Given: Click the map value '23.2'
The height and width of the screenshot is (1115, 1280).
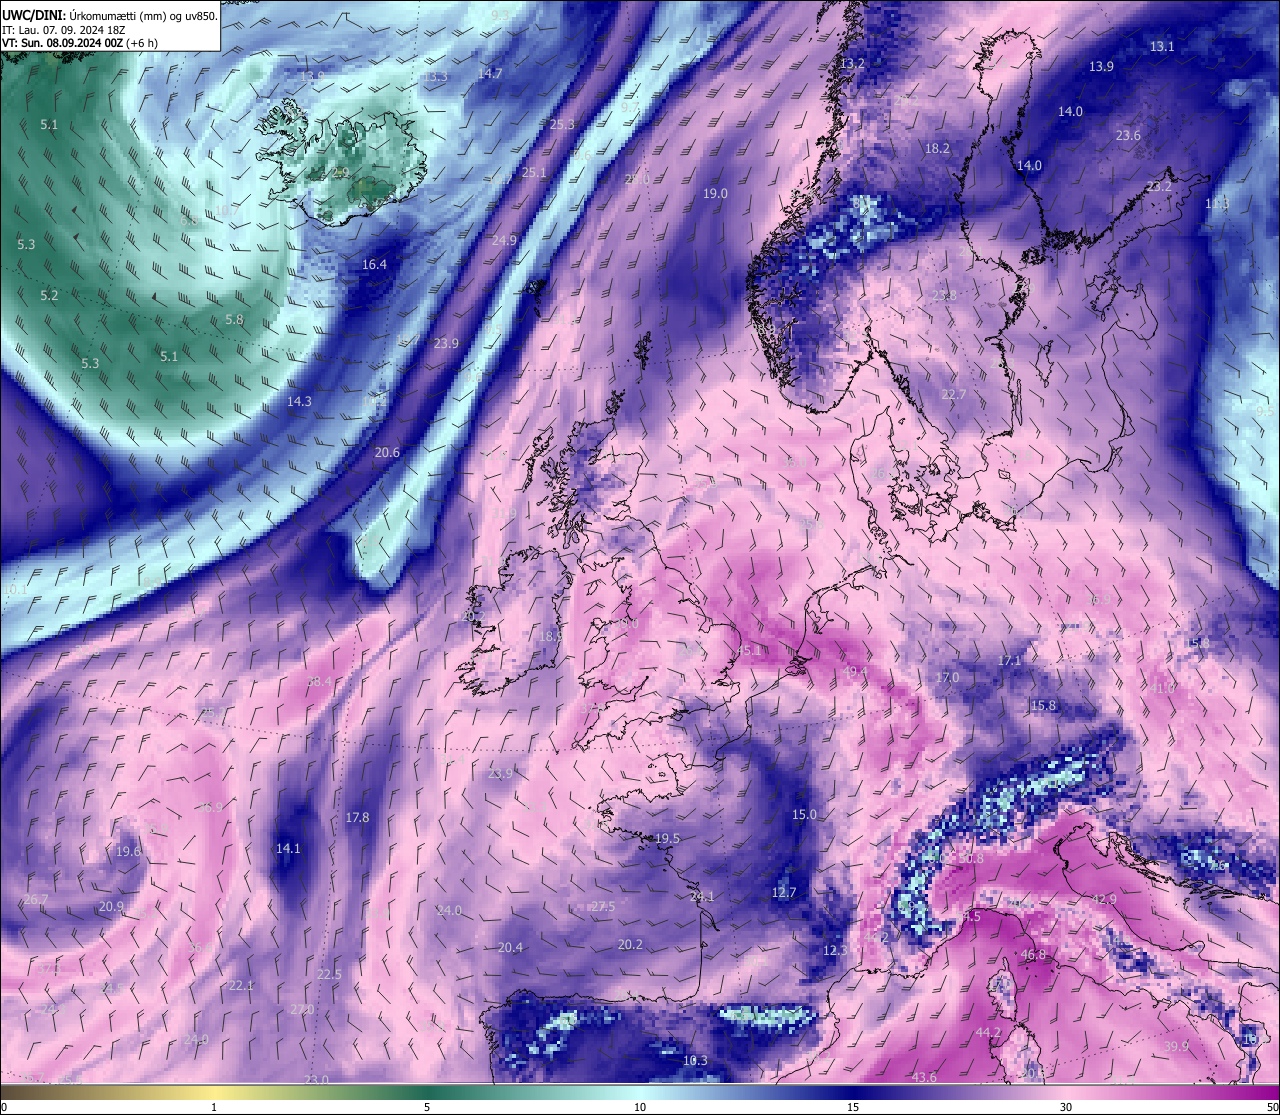Looking at the screenshot, I should [x=1159, y=187].
